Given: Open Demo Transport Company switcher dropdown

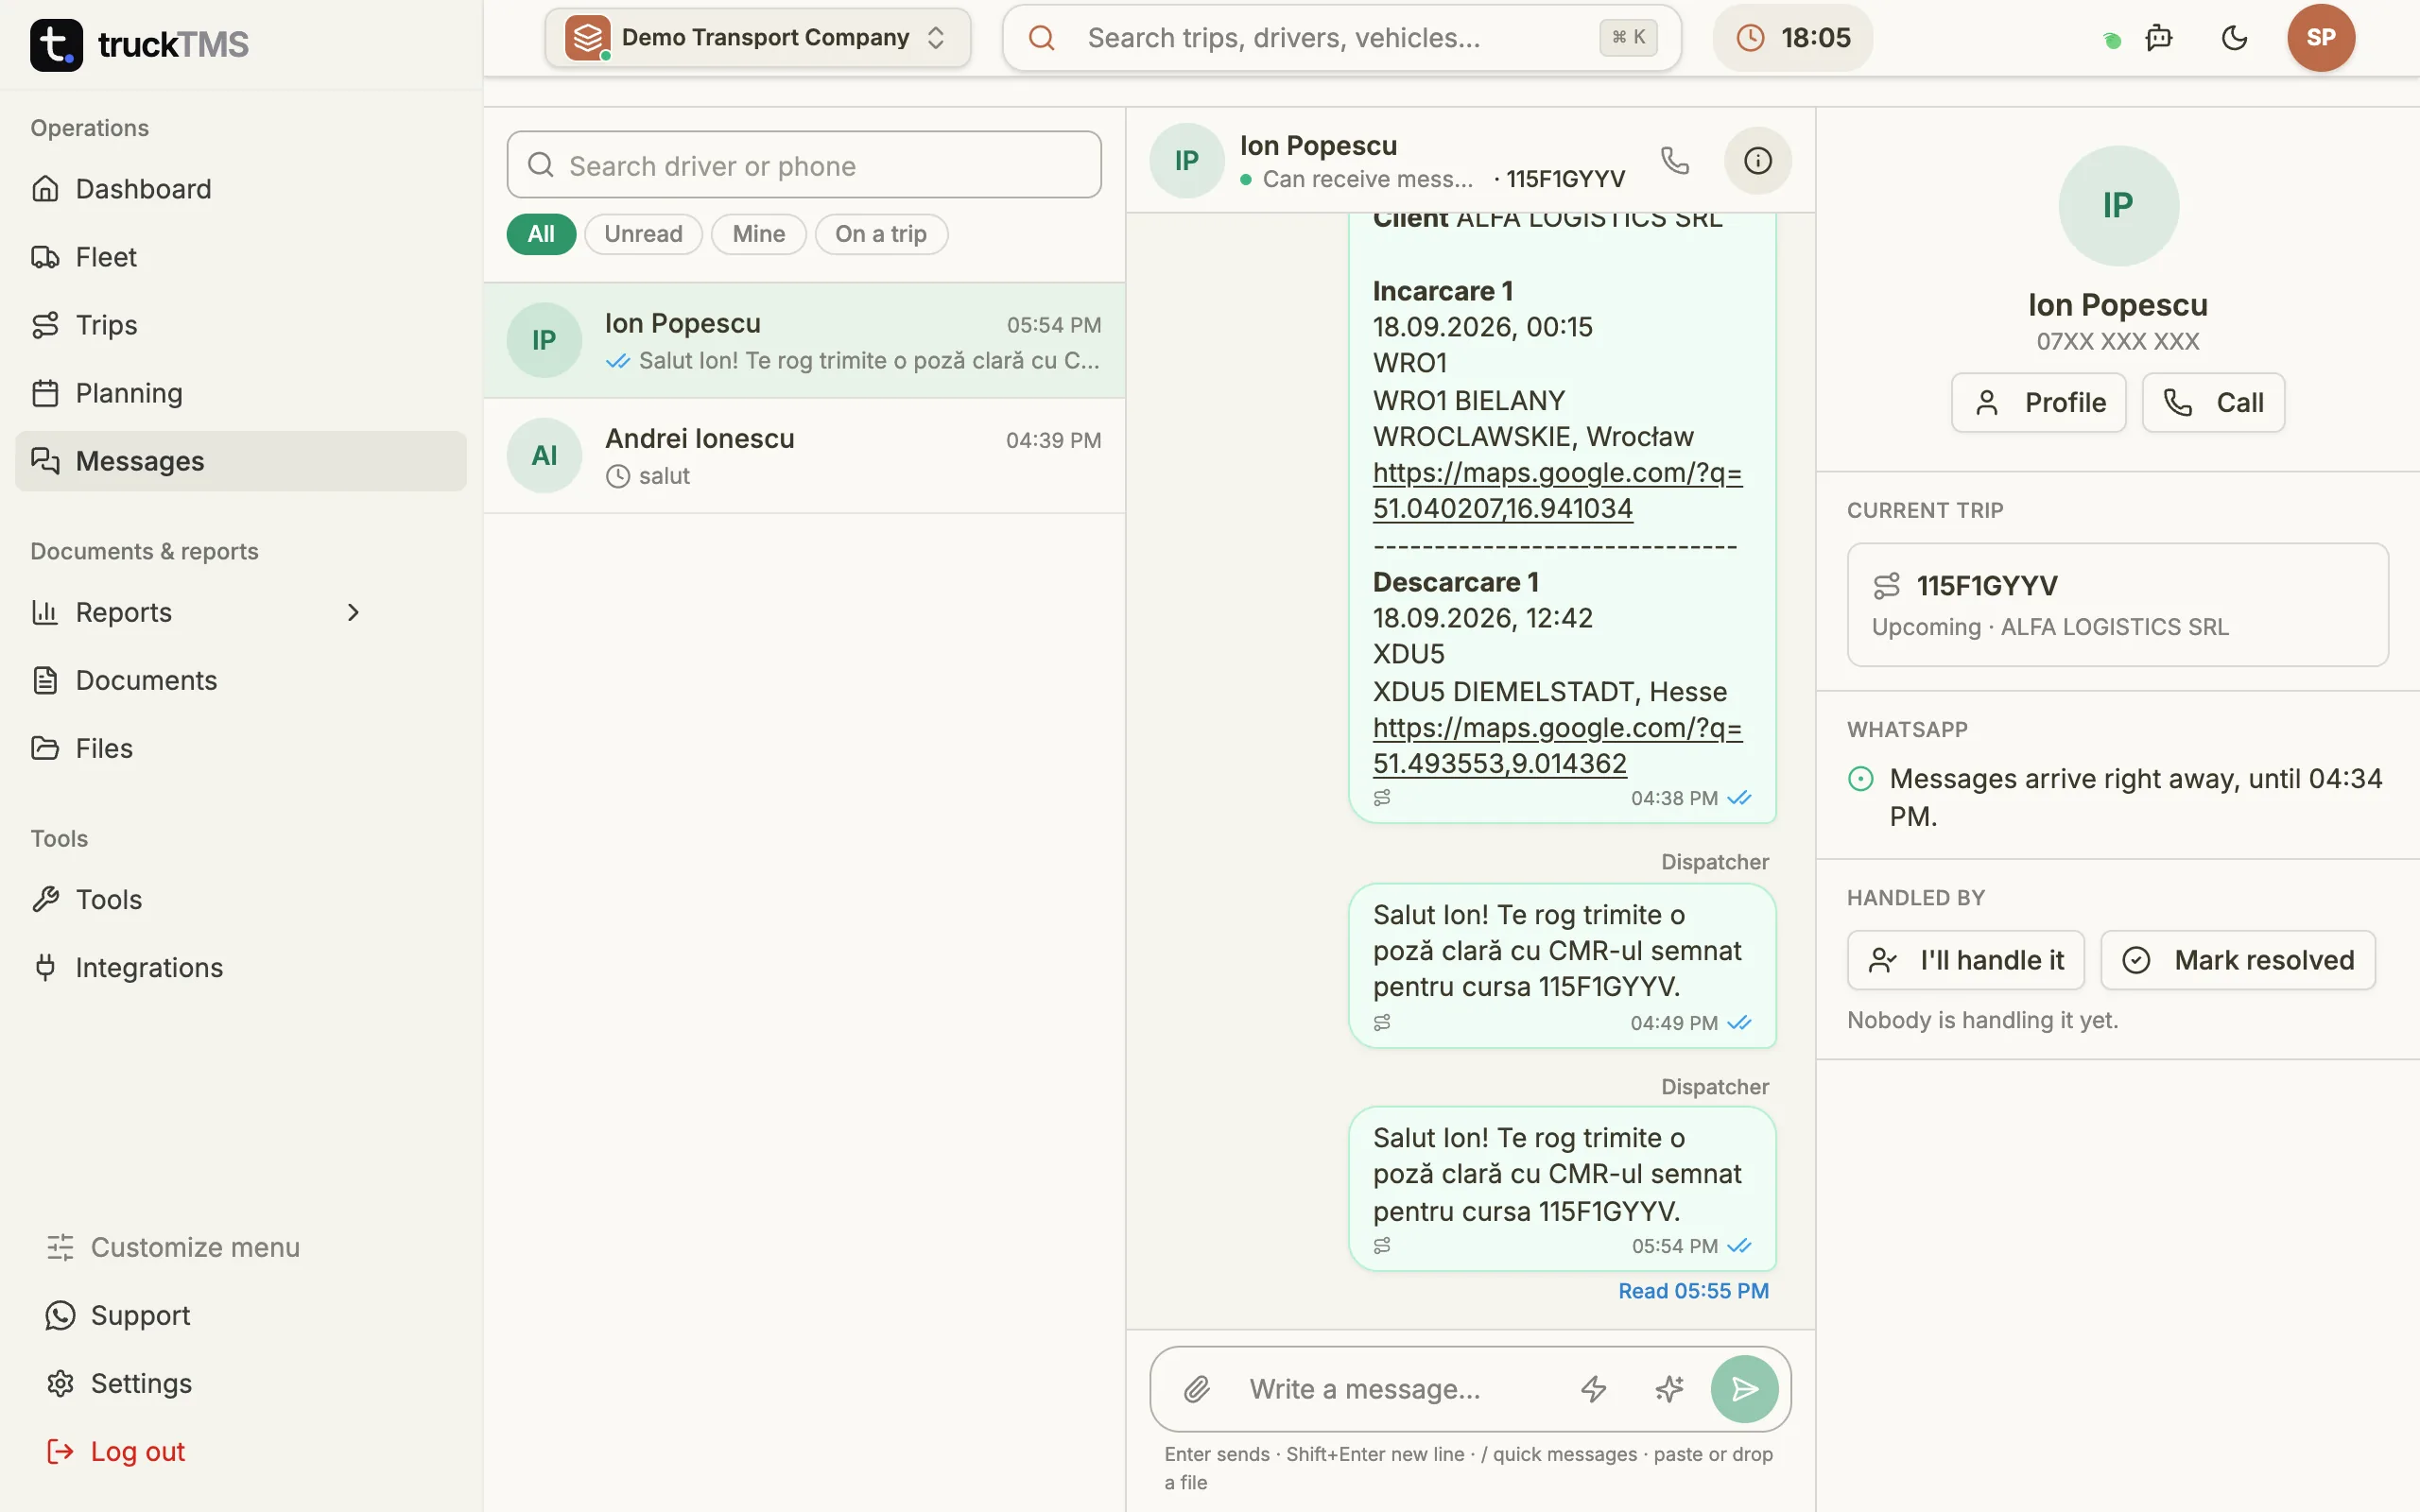Looking at the screenshot, I should (x=758, y=38).
